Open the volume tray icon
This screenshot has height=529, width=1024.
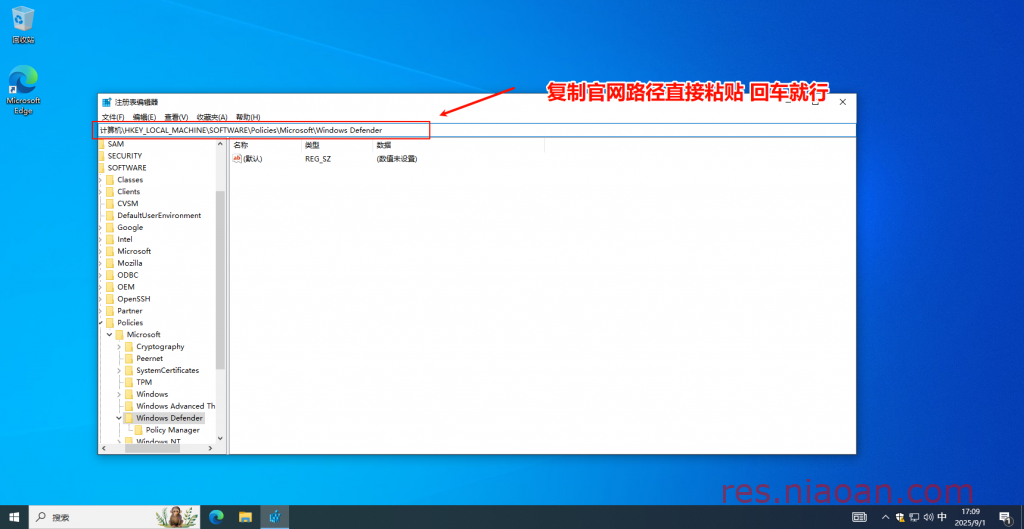point(928,517)
